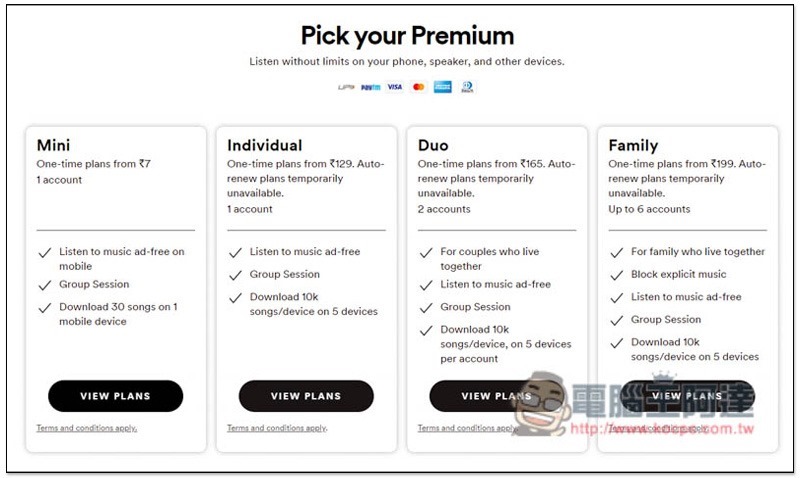Click checkmark beside Download 30 songs
This screenshot has height=478, width=800.
pos(45,308)
